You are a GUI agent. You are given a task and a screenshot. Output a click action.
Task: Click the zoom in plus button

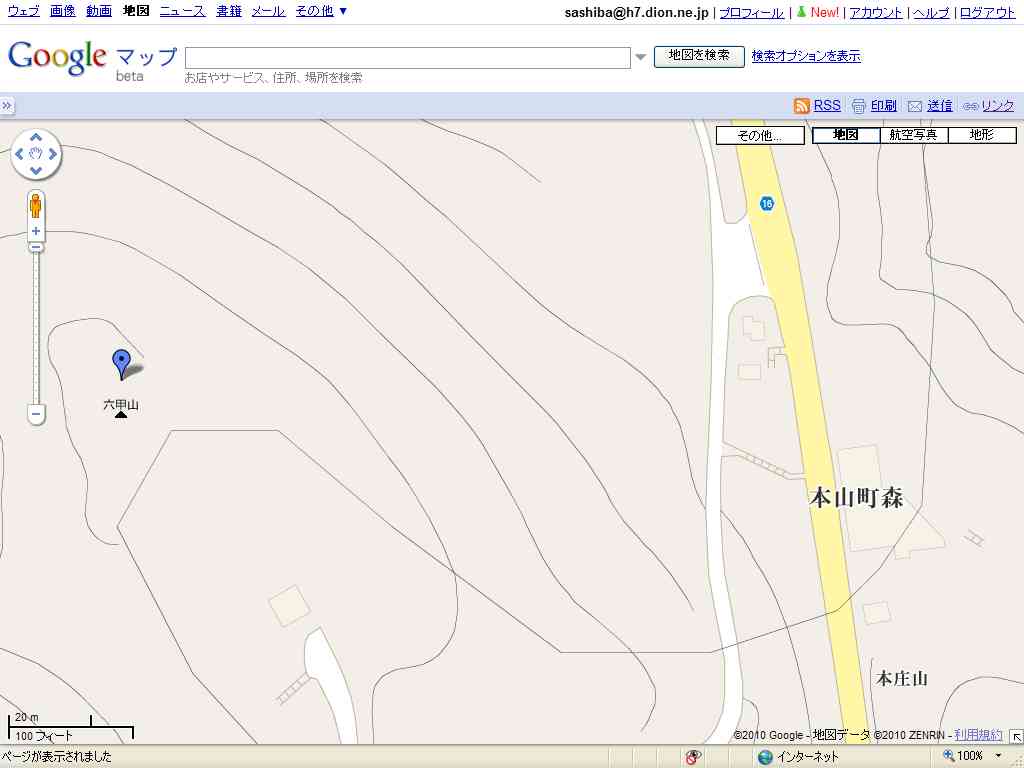(x=36, y=231)
